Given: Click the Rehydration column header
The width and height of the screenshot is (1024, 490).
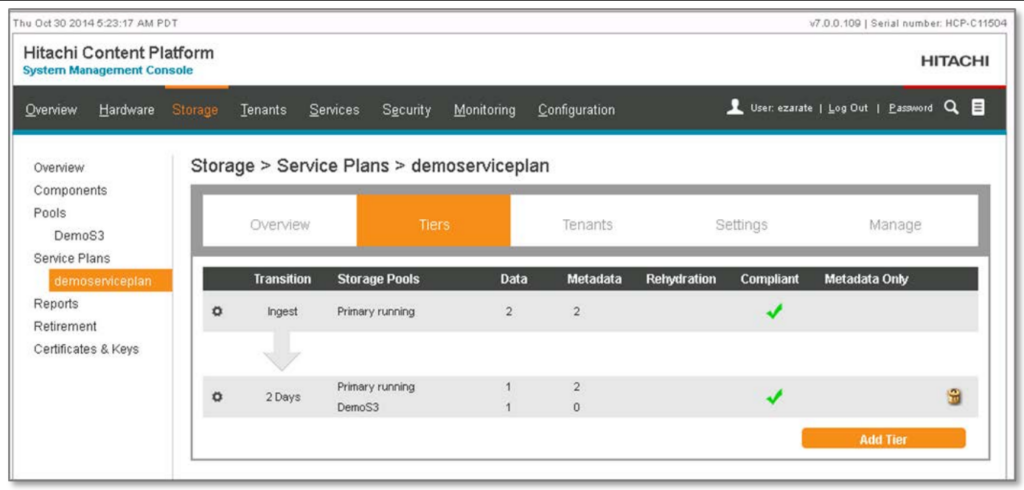Looking at the screenshot, I should (681, 279).
